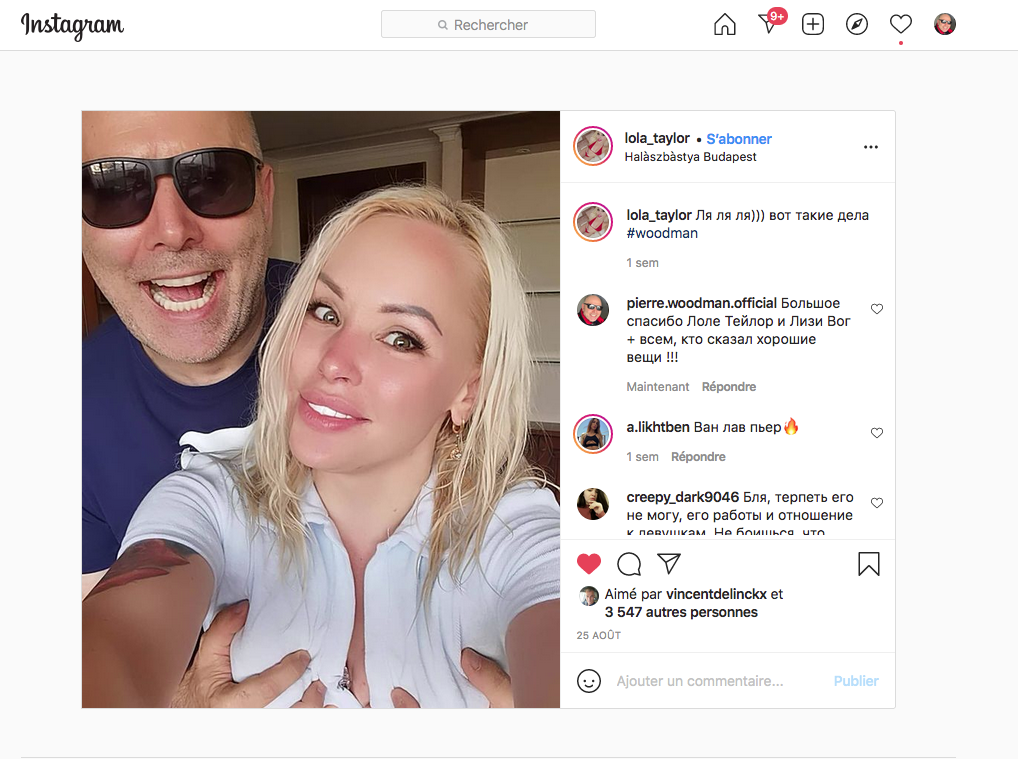Open the Instagram home feed icon
This screenshot has height=759, width=1018.
tap(725, 25)
